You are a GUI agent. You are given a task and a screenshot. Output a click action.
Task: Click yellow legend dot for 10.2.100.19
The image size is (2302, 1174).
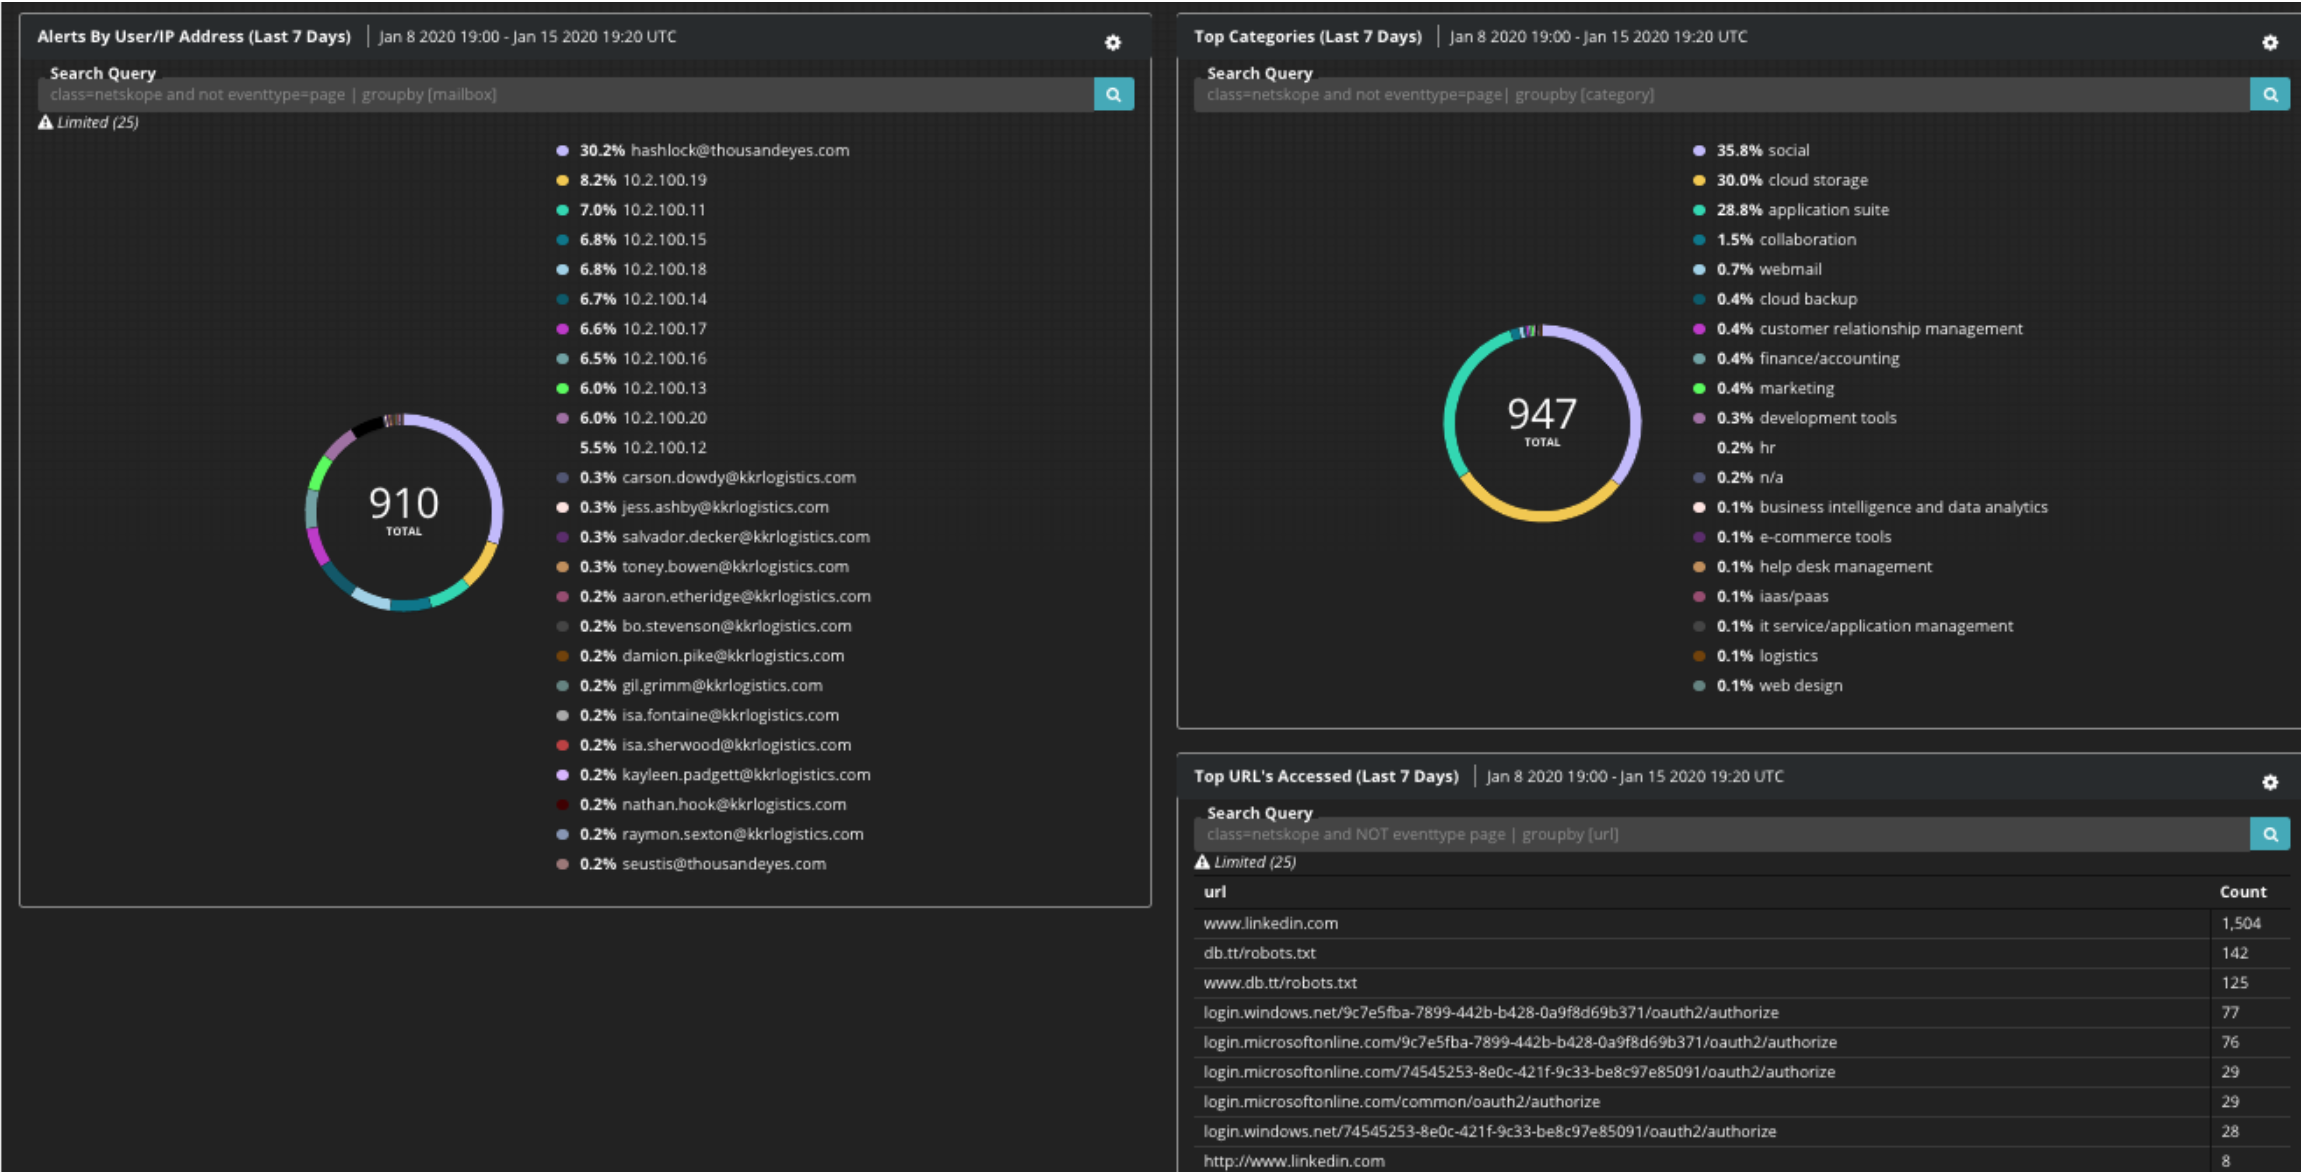[562, 180]
